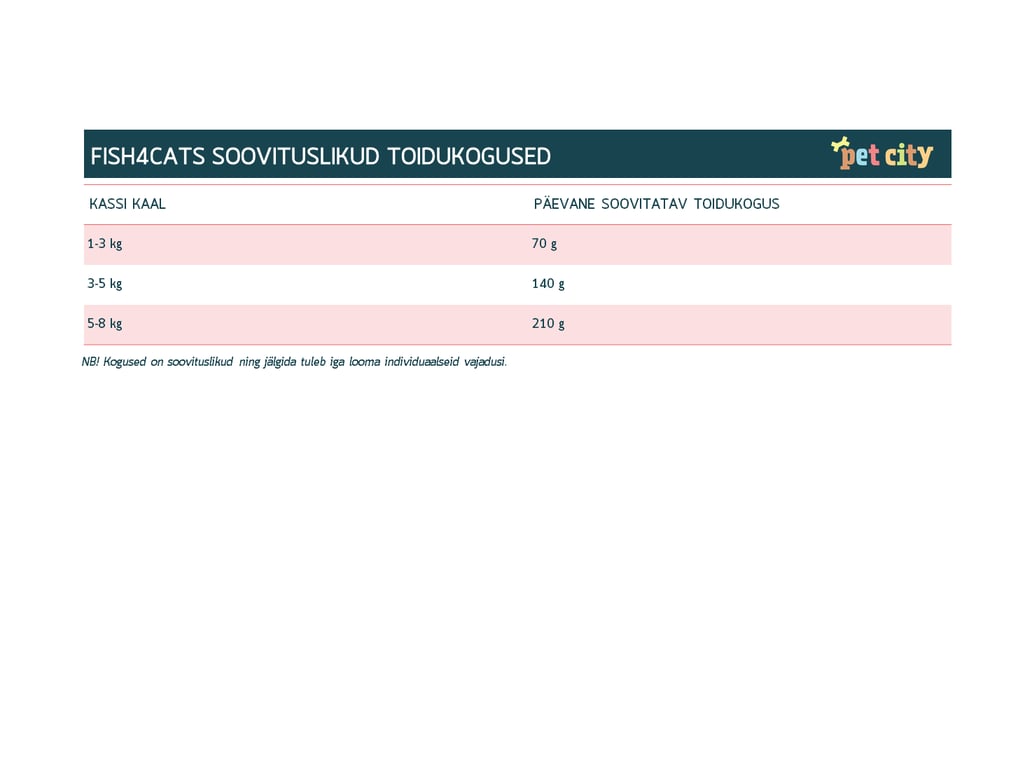Click the '70 g' amount cell
The width and height of the screenshot is (1032, 768).
(544, 244)
